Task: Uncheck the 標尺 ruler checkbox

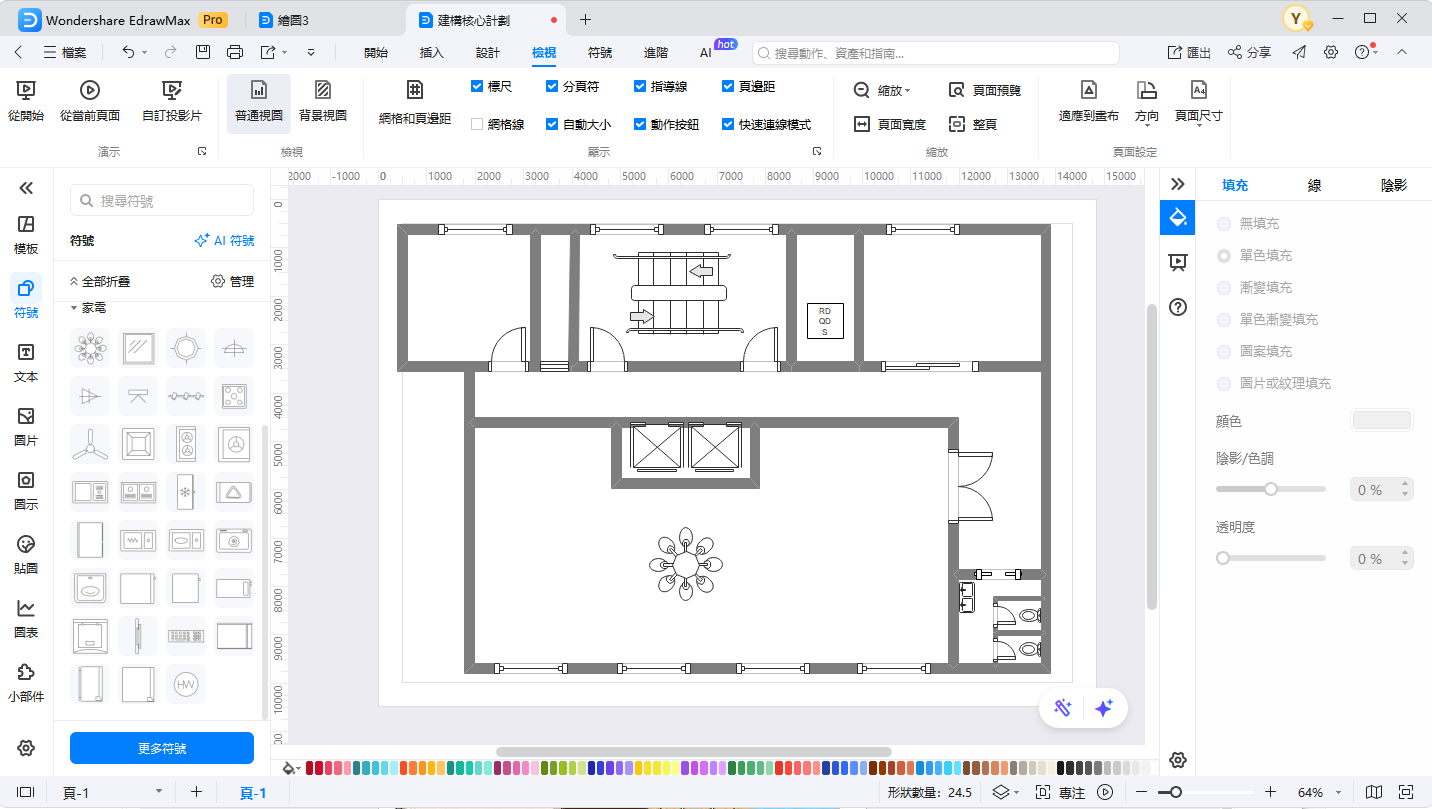Action: coord(478,87)
